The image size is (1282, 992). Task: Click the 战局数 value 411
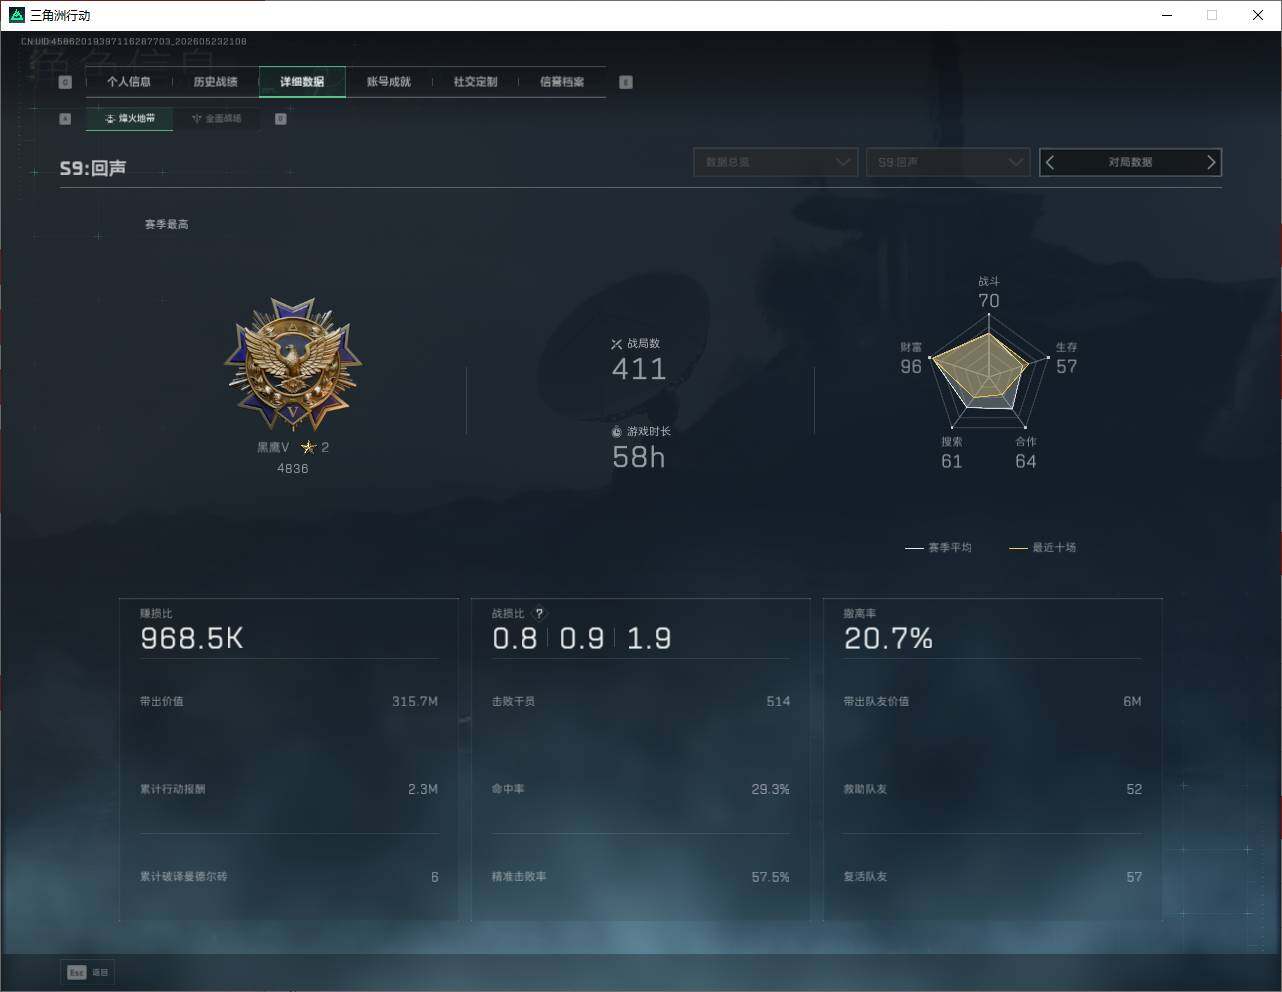pyautogui.click(x=639, y=369)
